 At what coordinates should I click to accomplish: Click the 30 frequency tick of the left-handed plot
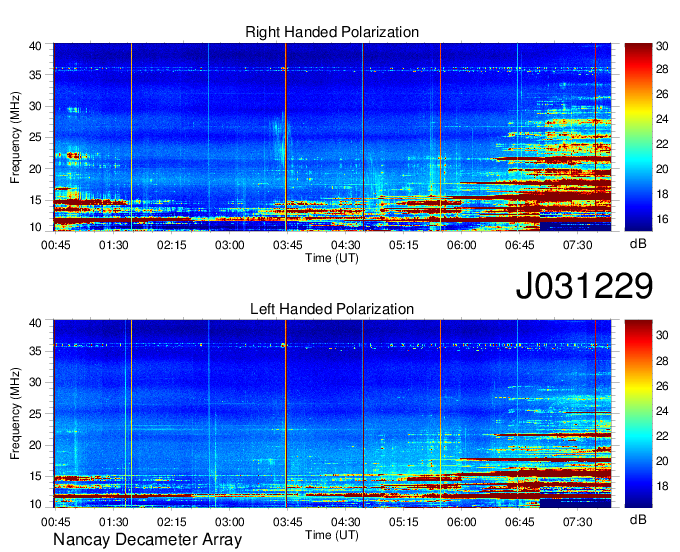coord(35,382)
